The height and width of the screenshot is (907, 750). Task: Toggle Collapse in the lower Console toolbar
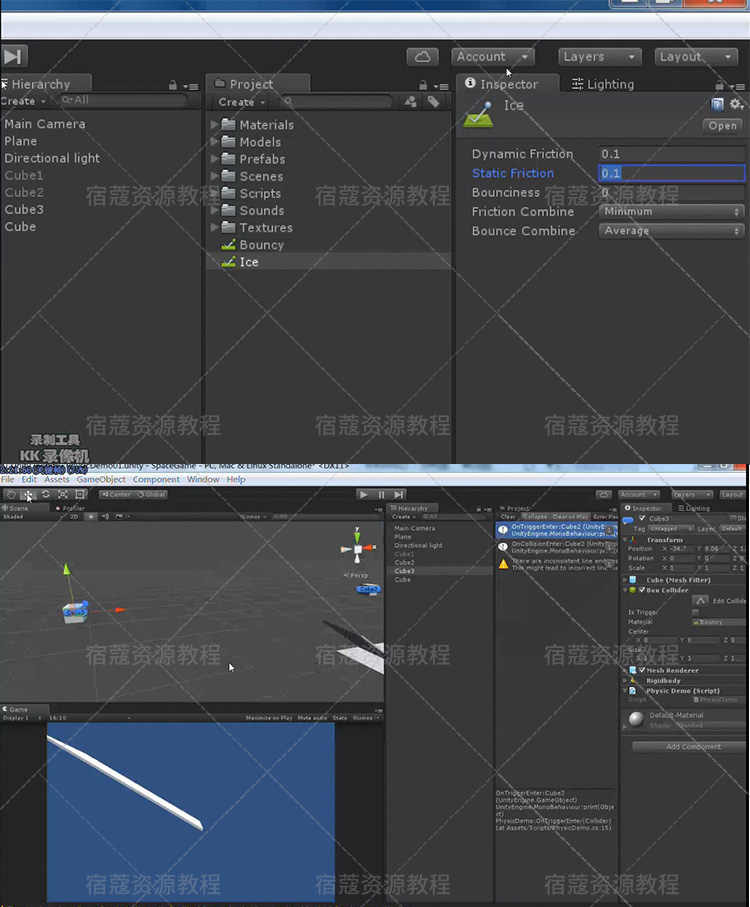click(x=535, y=517)
